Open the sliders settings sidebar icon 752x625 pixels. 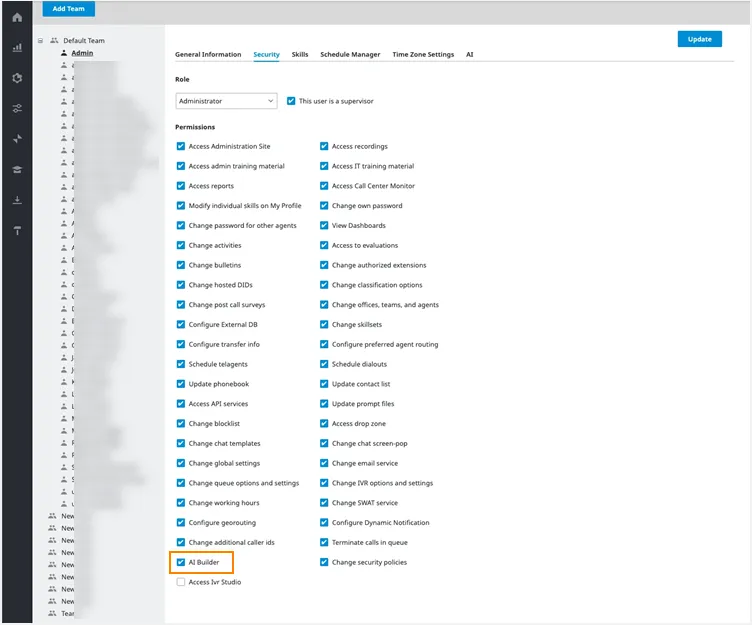pyautogui.click(x=17, y=108)
